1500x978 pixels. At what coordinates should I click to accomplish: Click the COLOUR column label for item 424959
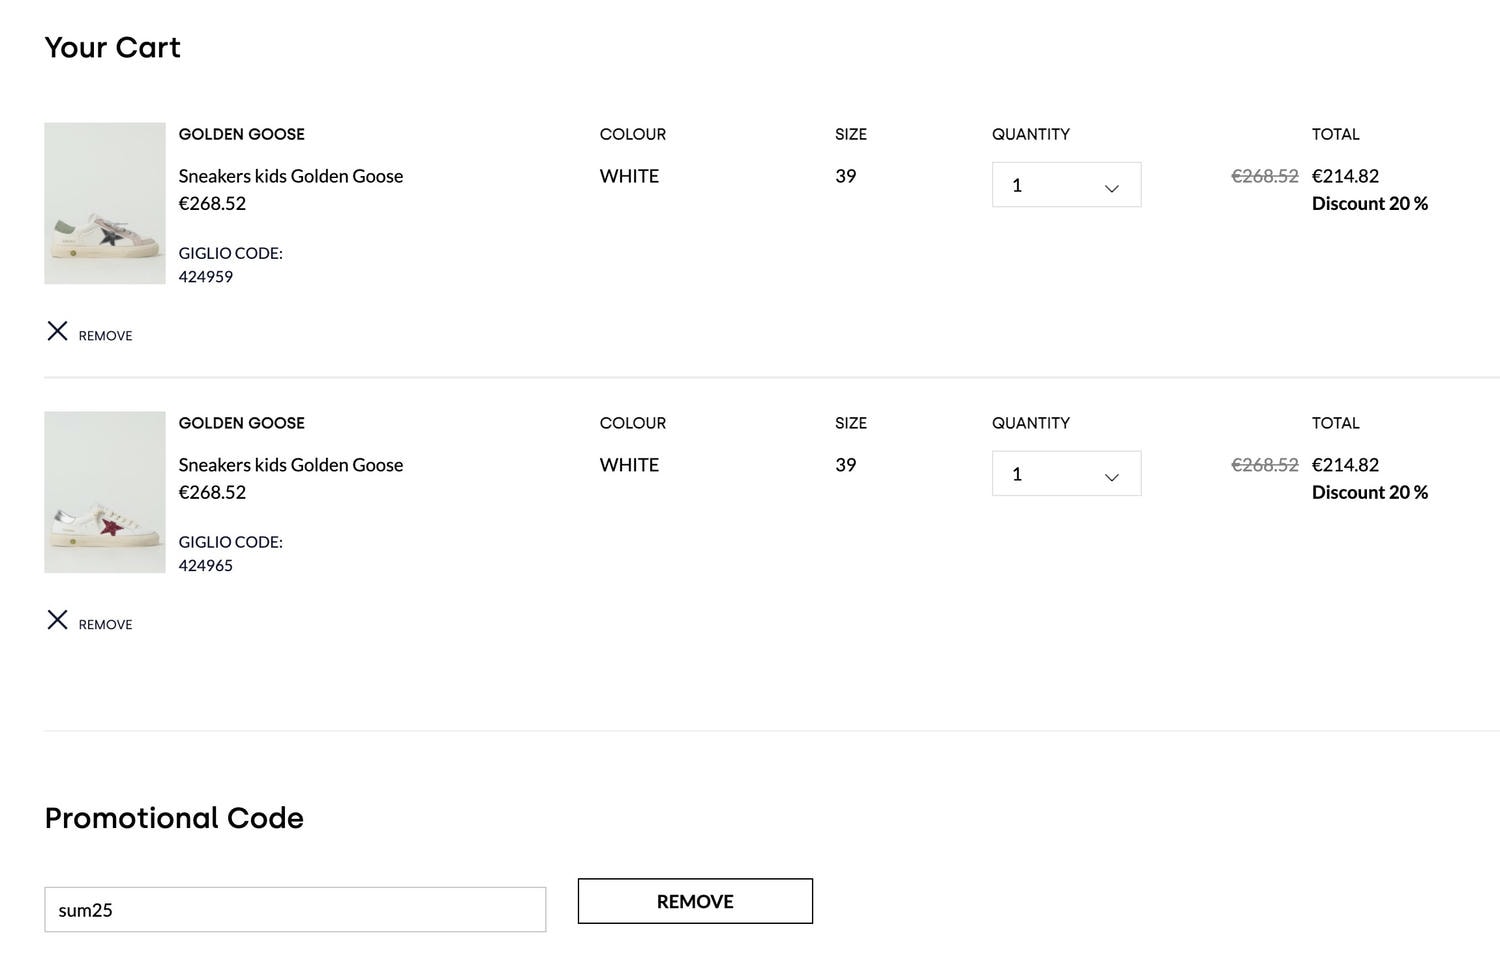(x=633, y=134)
